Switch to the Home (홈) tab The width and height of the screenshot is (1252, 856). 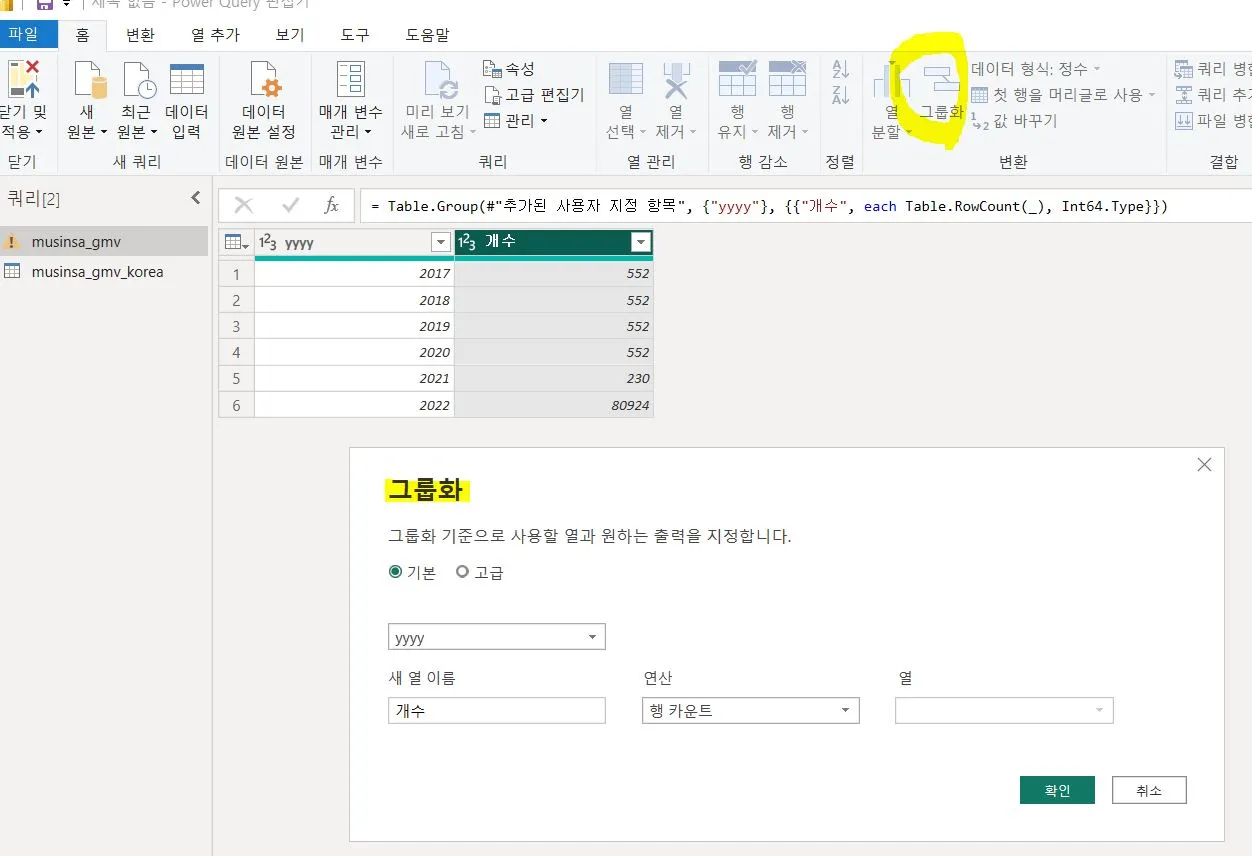pyautogui.click(x=83, y=35)
